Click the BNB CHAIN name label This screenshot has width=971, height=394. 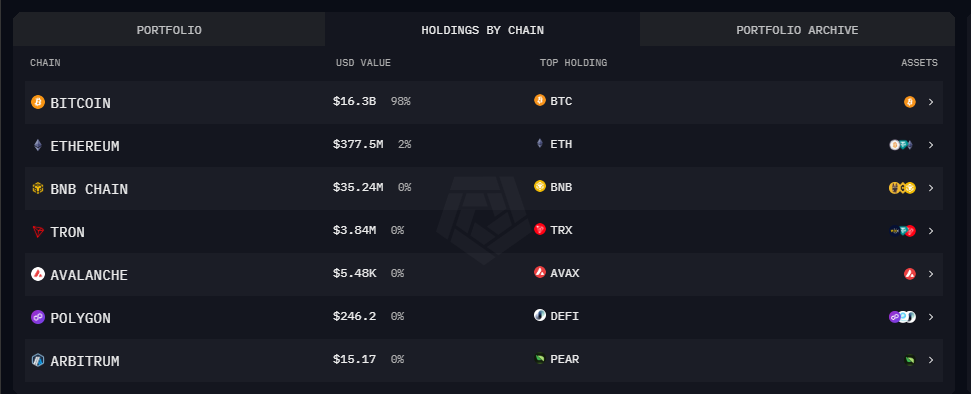click(89, 189)
